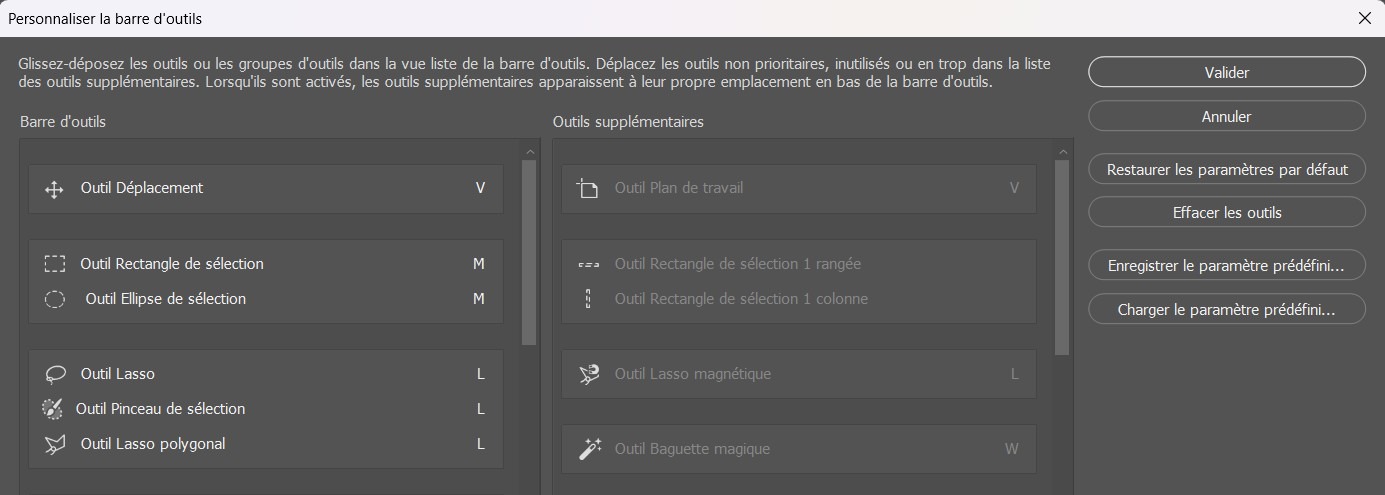Viewport: 1385px width, 495px height.
Task: Click the Annuler button
Action: pos(1226,116)
